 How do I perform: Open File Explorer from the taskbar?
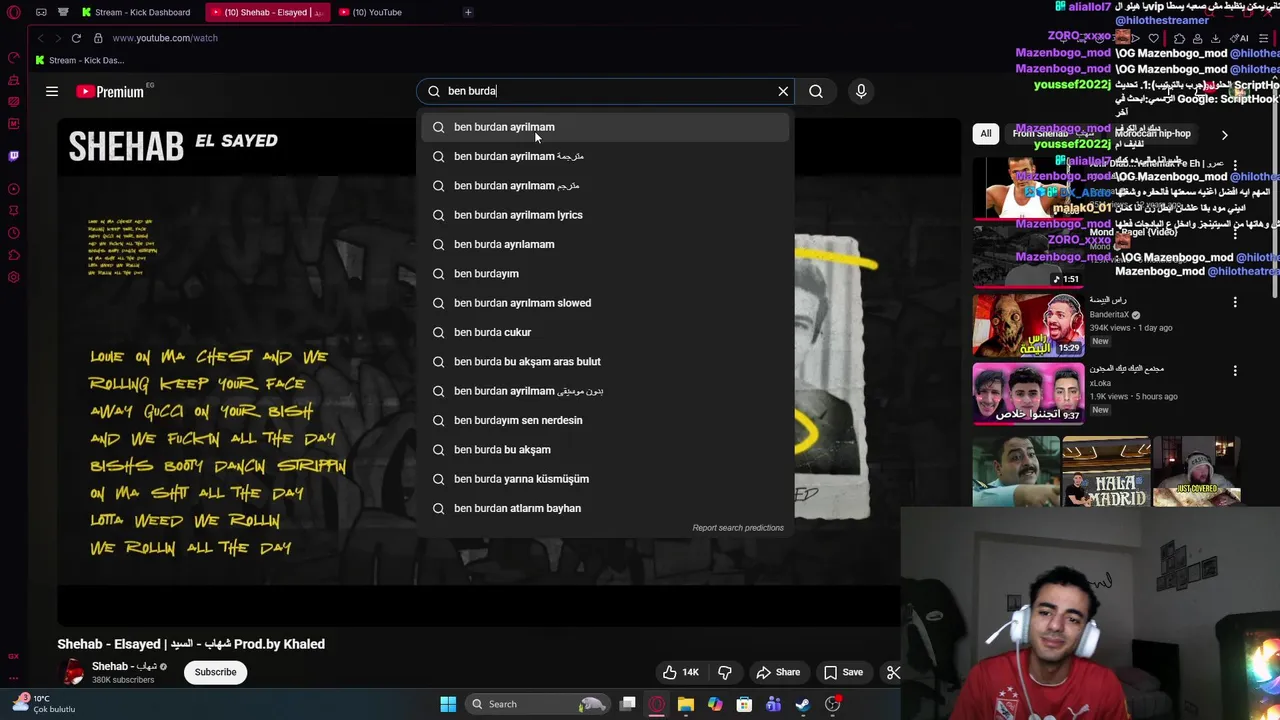685,704
